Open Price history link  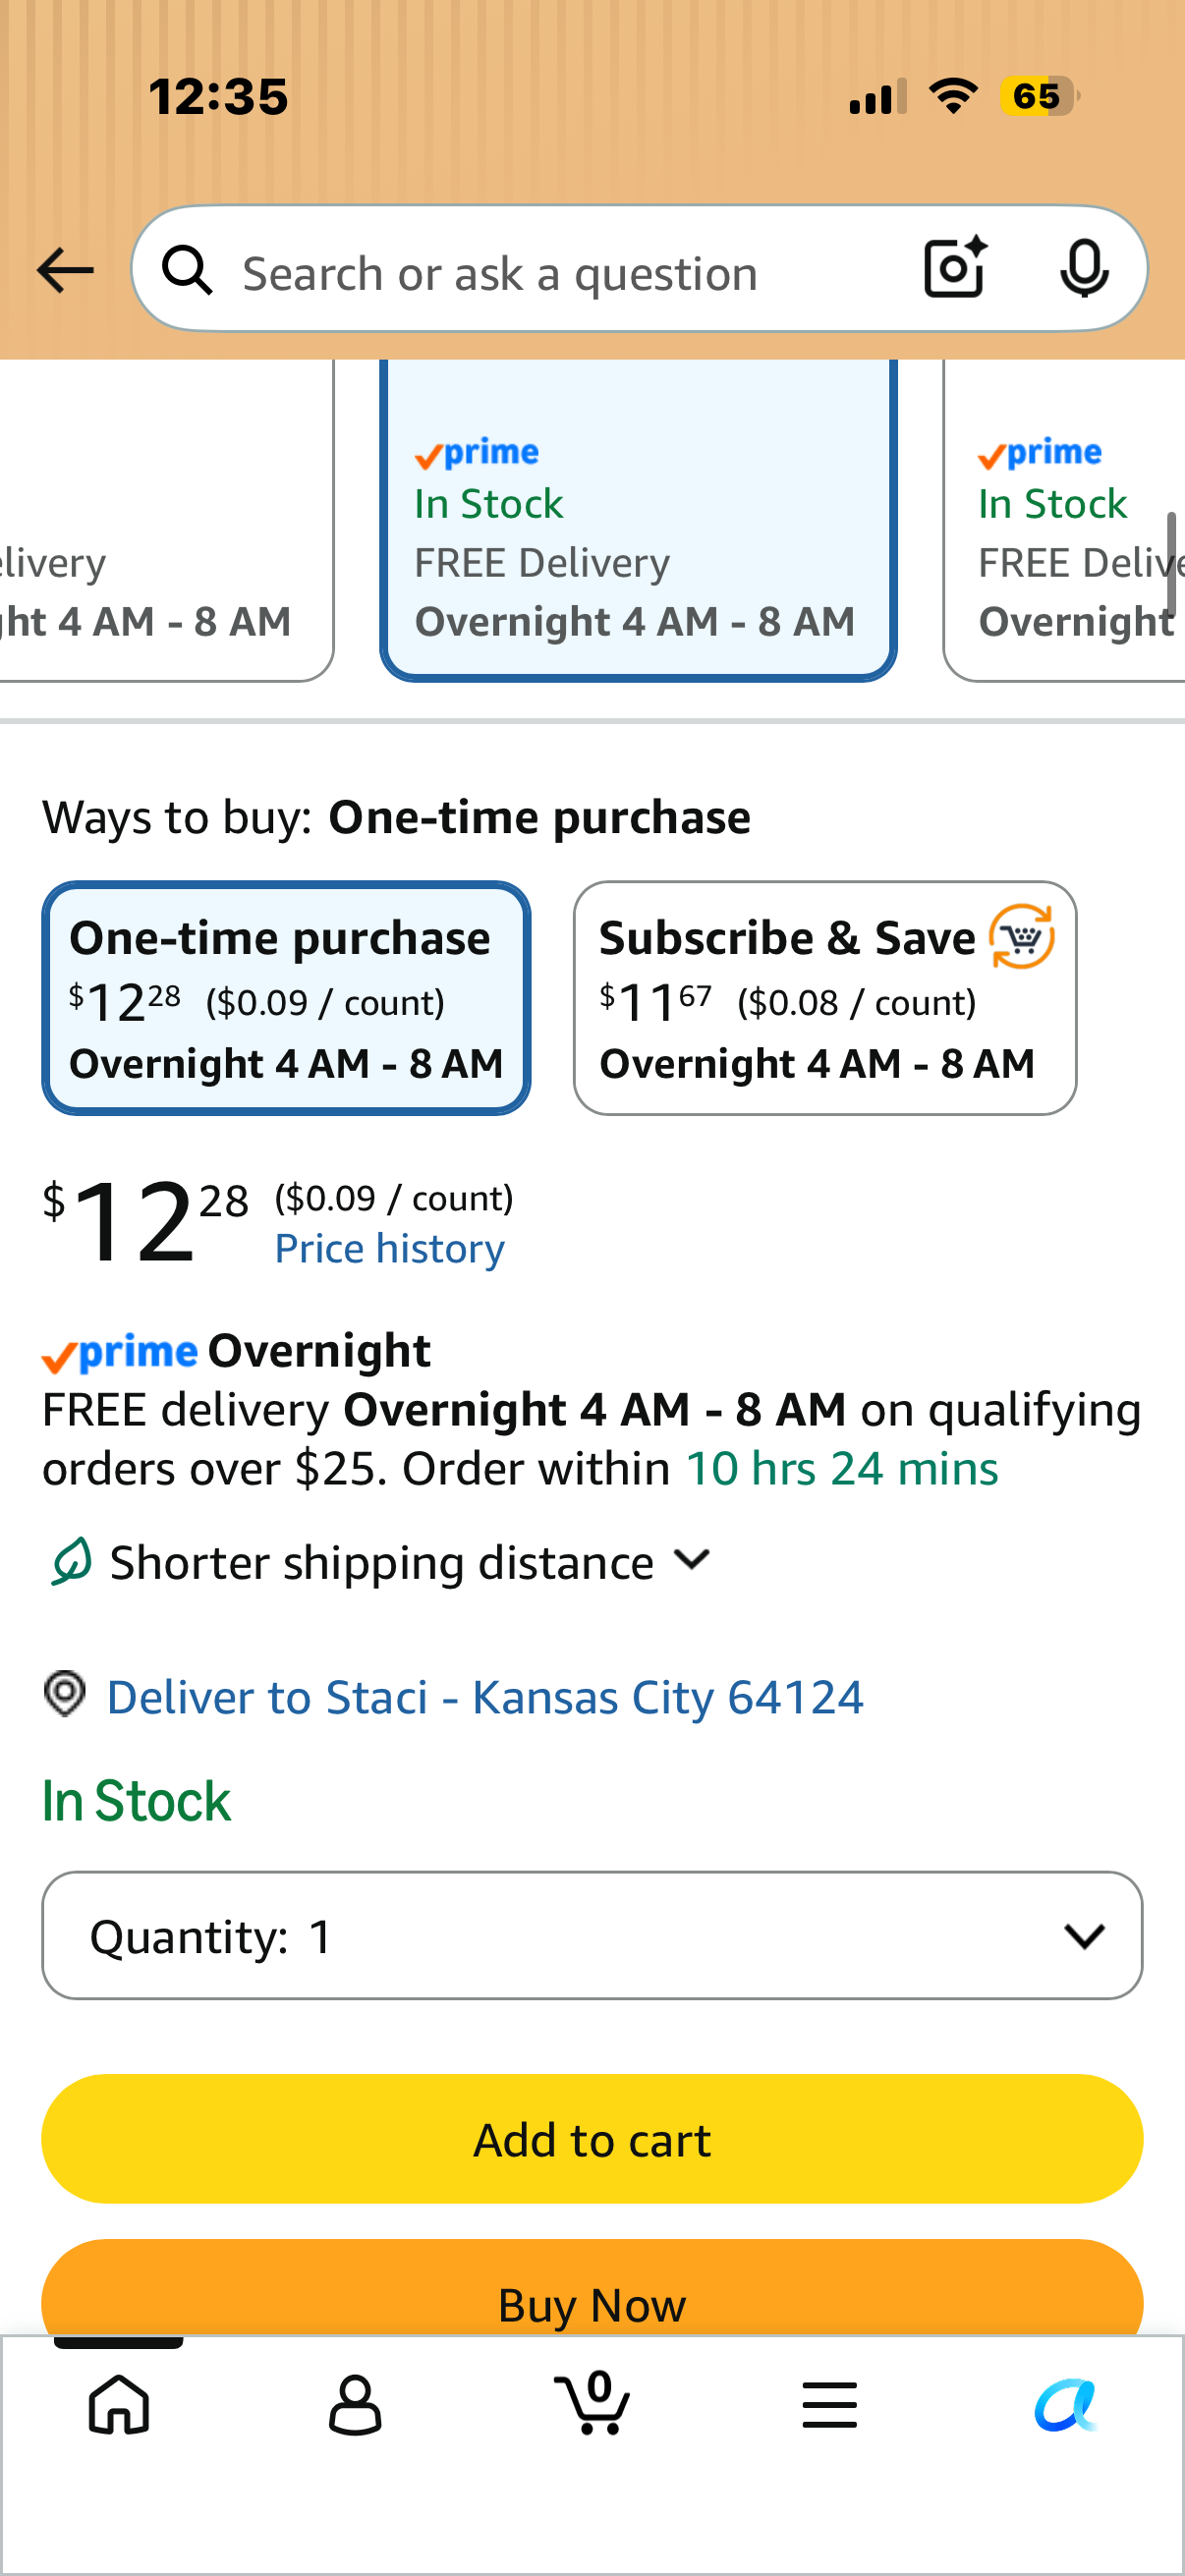389,1249
